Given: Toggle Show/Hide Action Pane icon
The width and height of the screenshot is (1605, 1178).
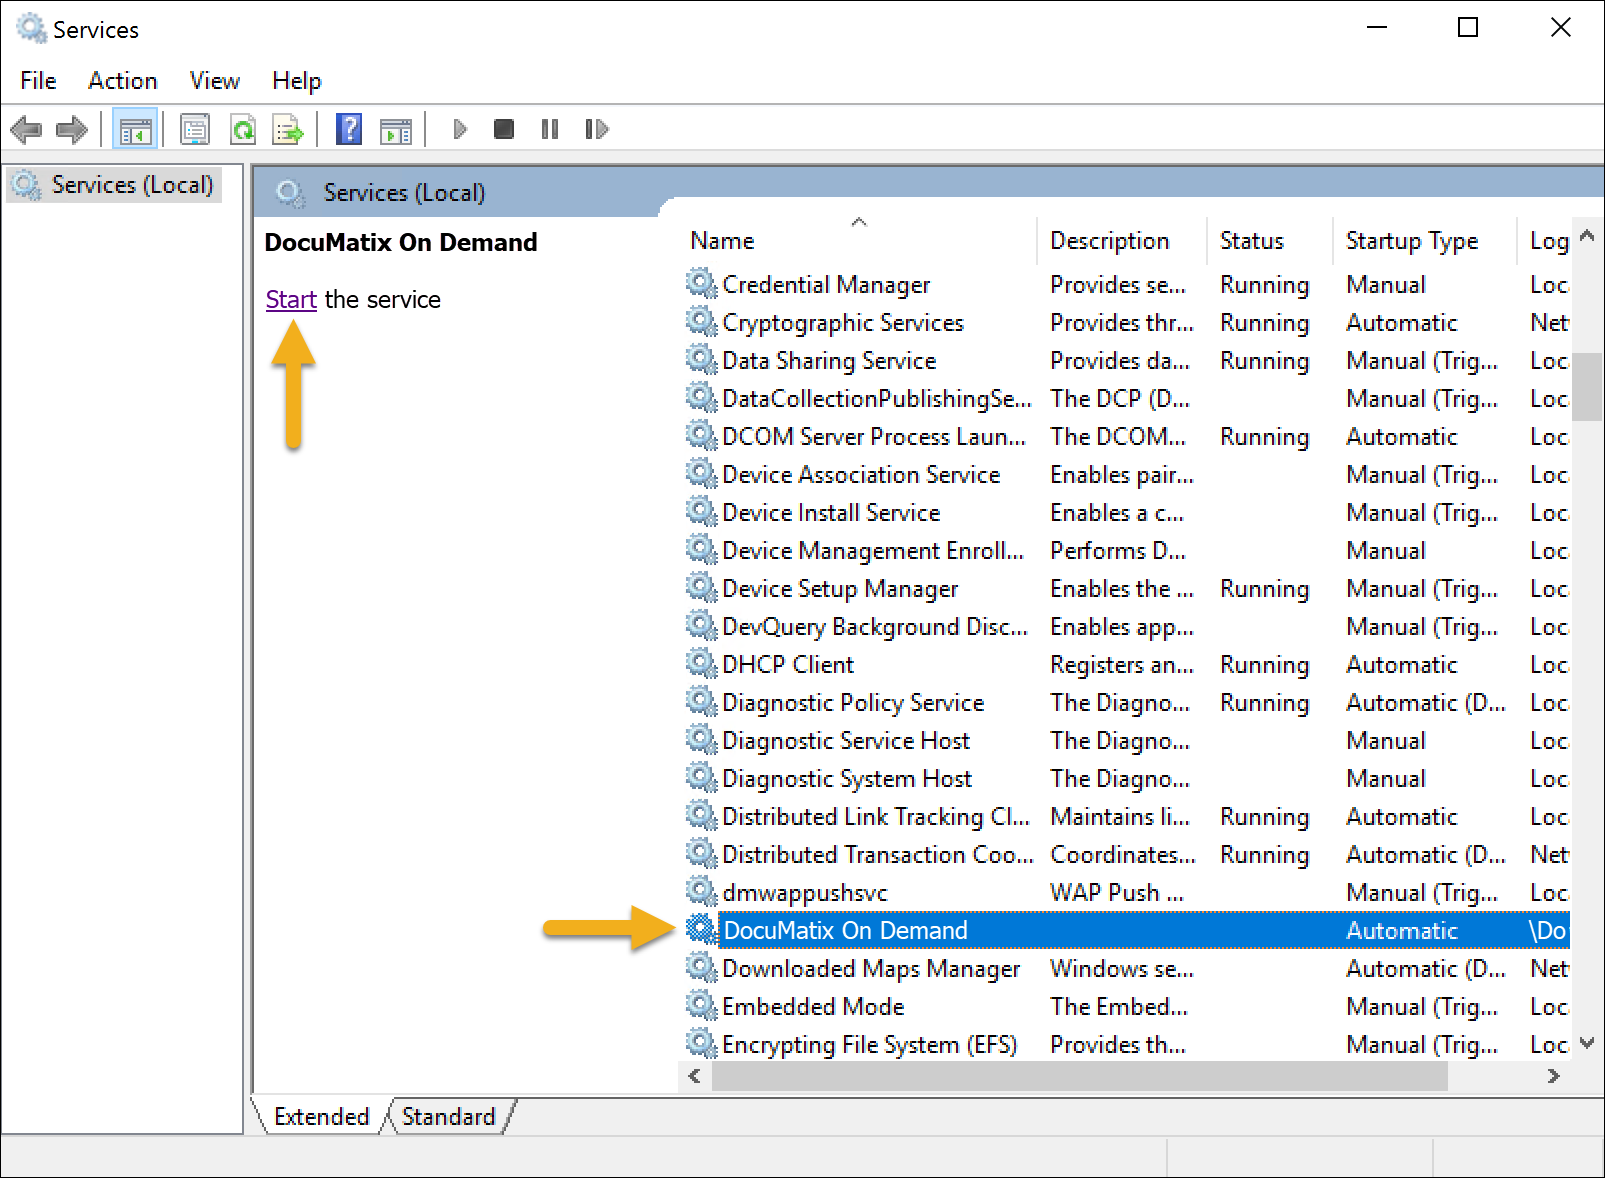Looking at the screenshot, I should pyautogui.click(x=396, y=129).
